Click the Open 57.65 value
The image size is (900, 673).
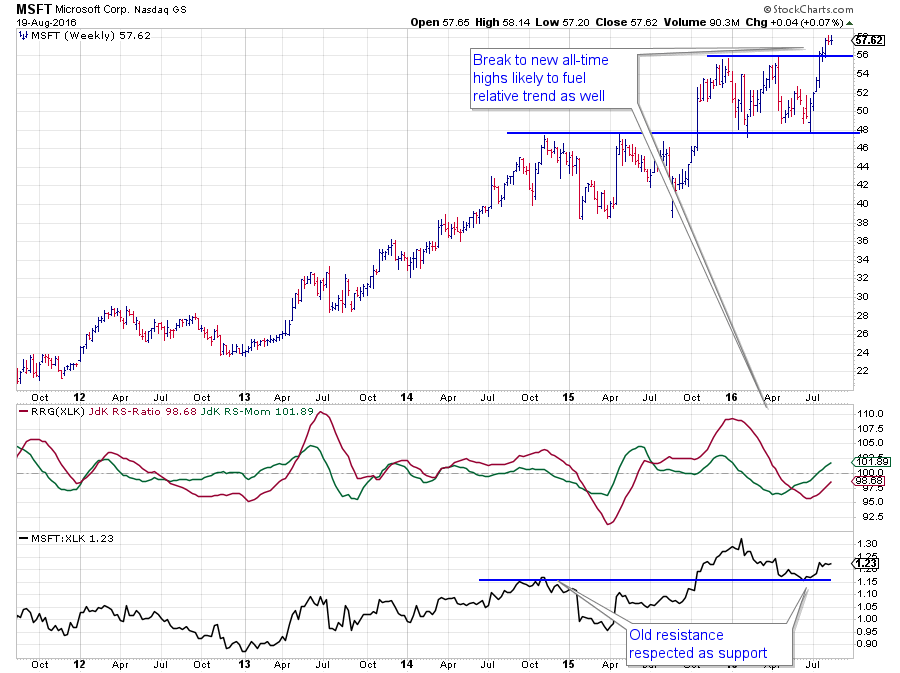(440, 22)
